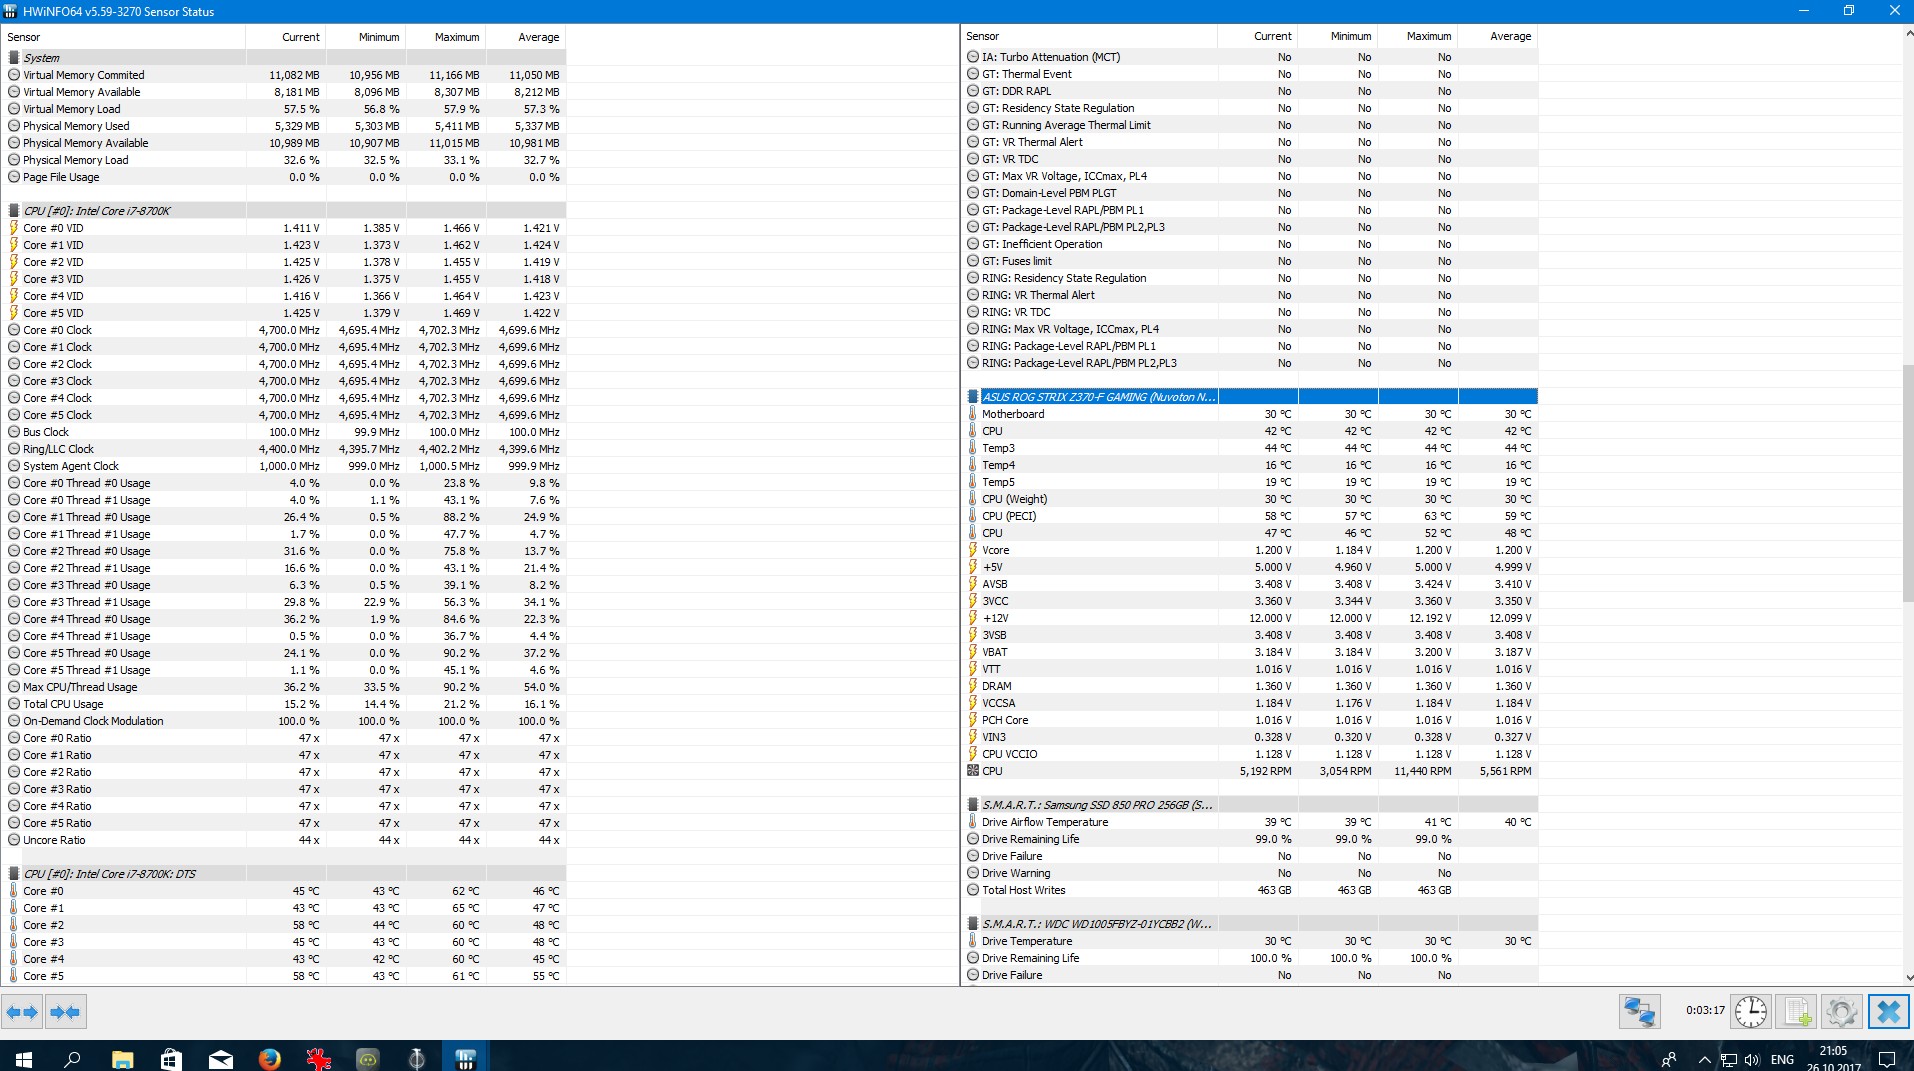This screenshot has height=1071, width=1914.
Task: Shrink the sensor columns with the inward arrows button
Action: coord(65,1012)
